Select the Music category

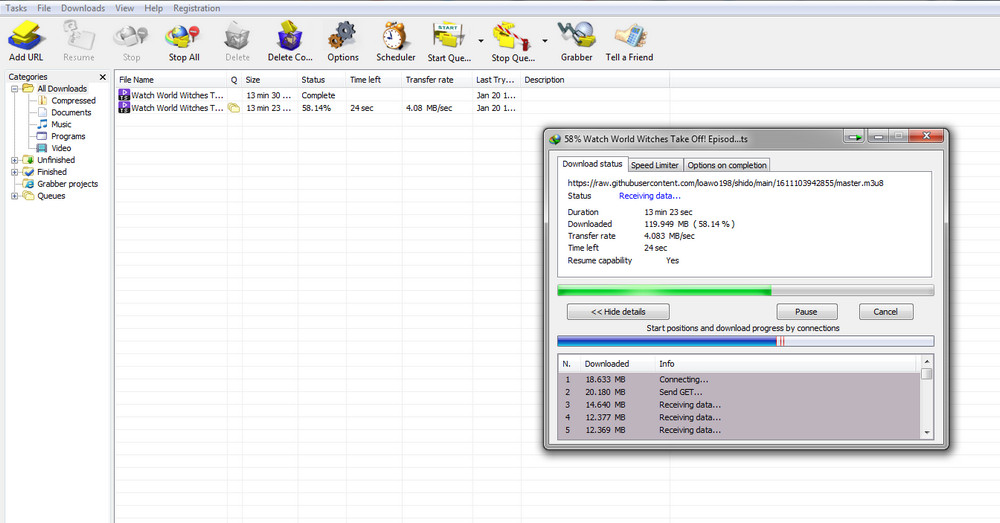pos(61,124)
